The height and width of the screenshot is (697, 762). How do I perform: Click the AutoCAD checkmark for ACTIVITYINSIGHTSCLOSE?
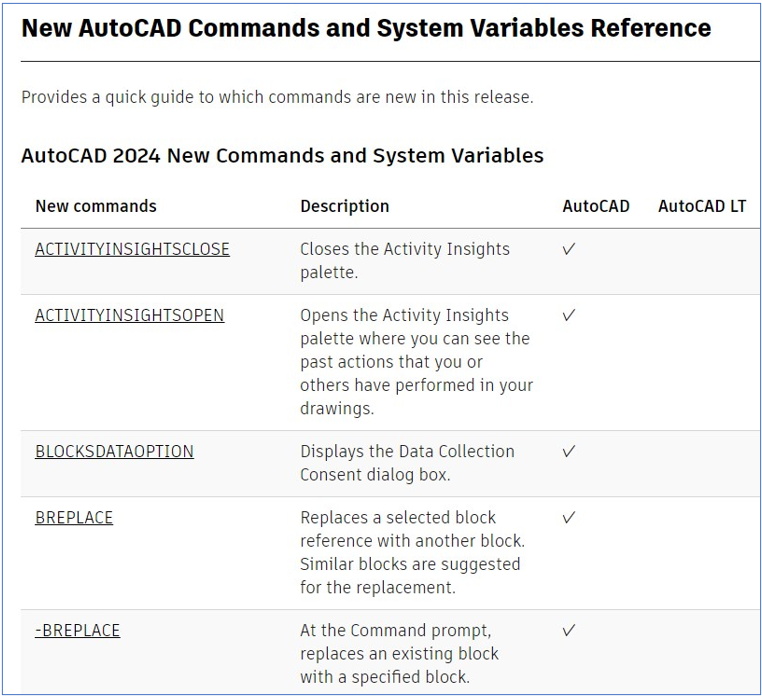point(569,249)
